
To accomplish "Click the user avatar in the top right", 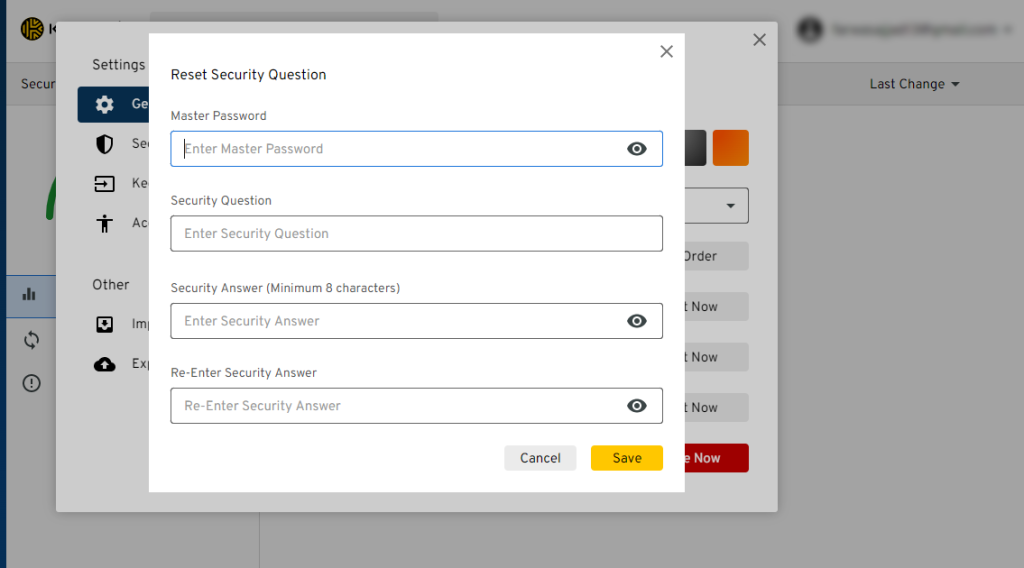I will 810,30.
